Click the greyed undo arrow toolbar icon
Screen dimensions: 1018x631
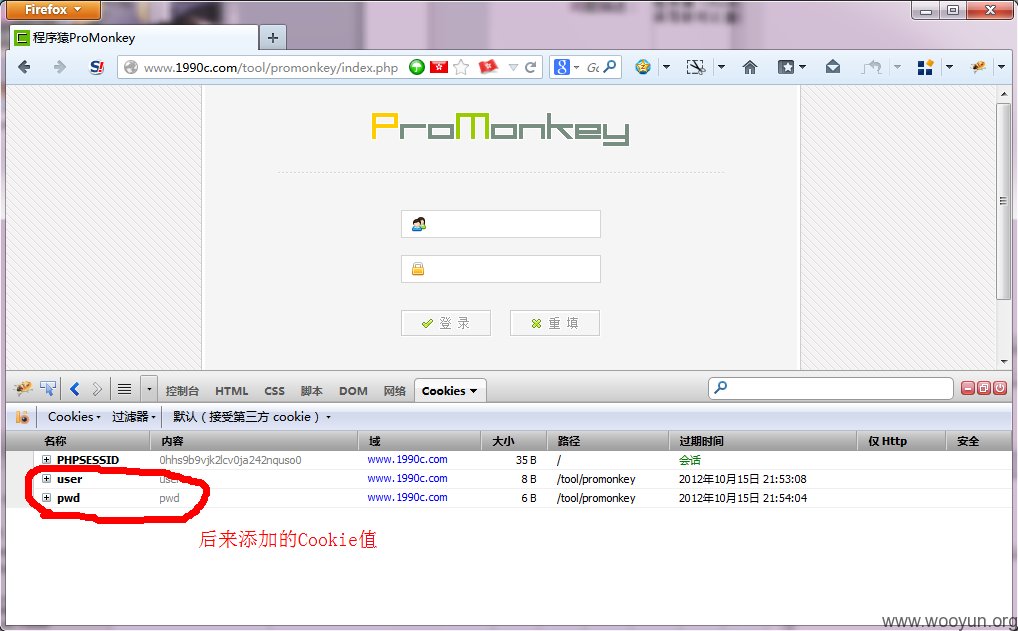871,67
